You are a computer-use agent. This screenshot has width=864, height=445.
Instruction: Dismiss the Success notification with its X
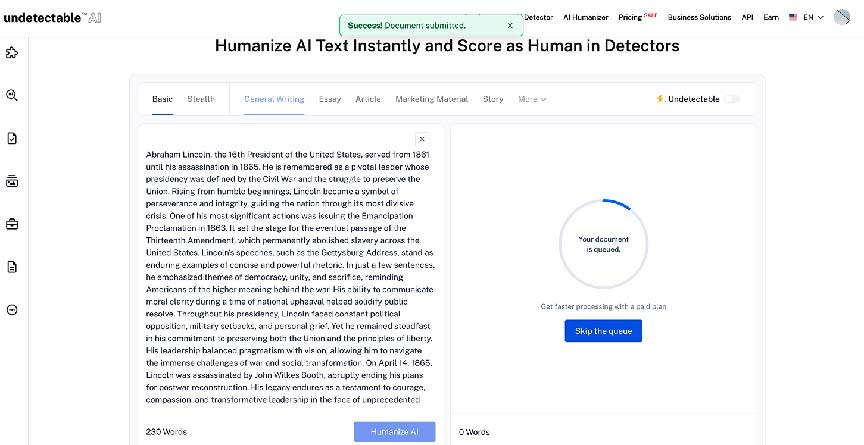pos(510,25)
